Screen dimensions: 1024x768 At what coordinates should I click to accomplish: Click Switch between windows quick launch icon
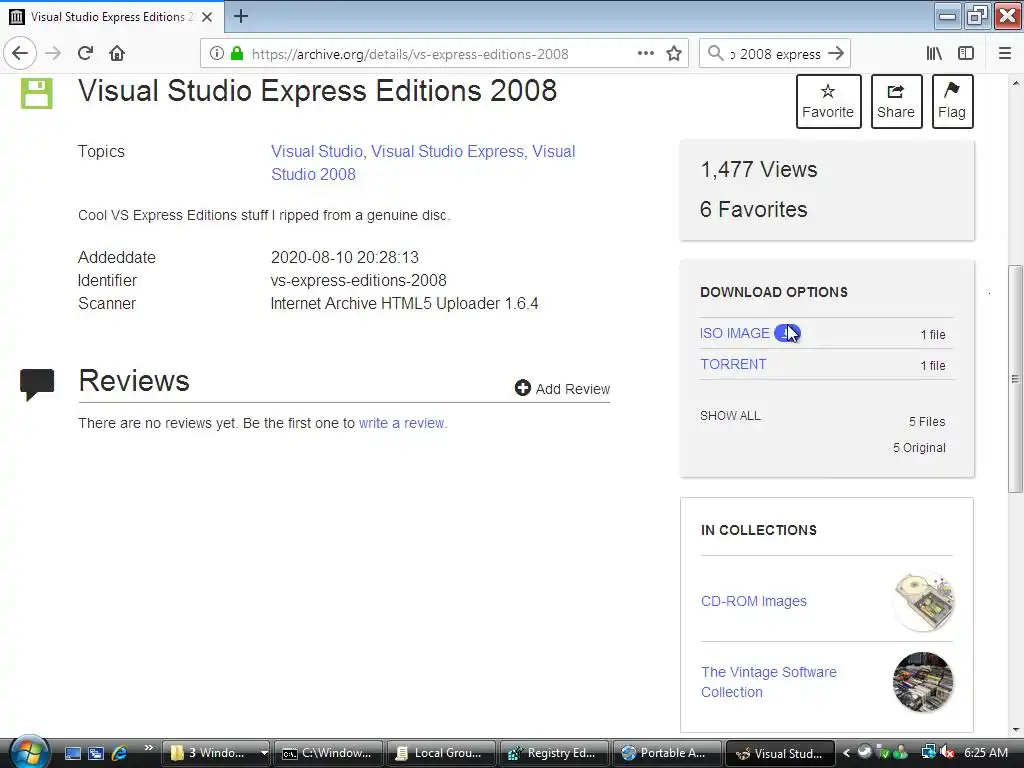[x=96, y=753]
